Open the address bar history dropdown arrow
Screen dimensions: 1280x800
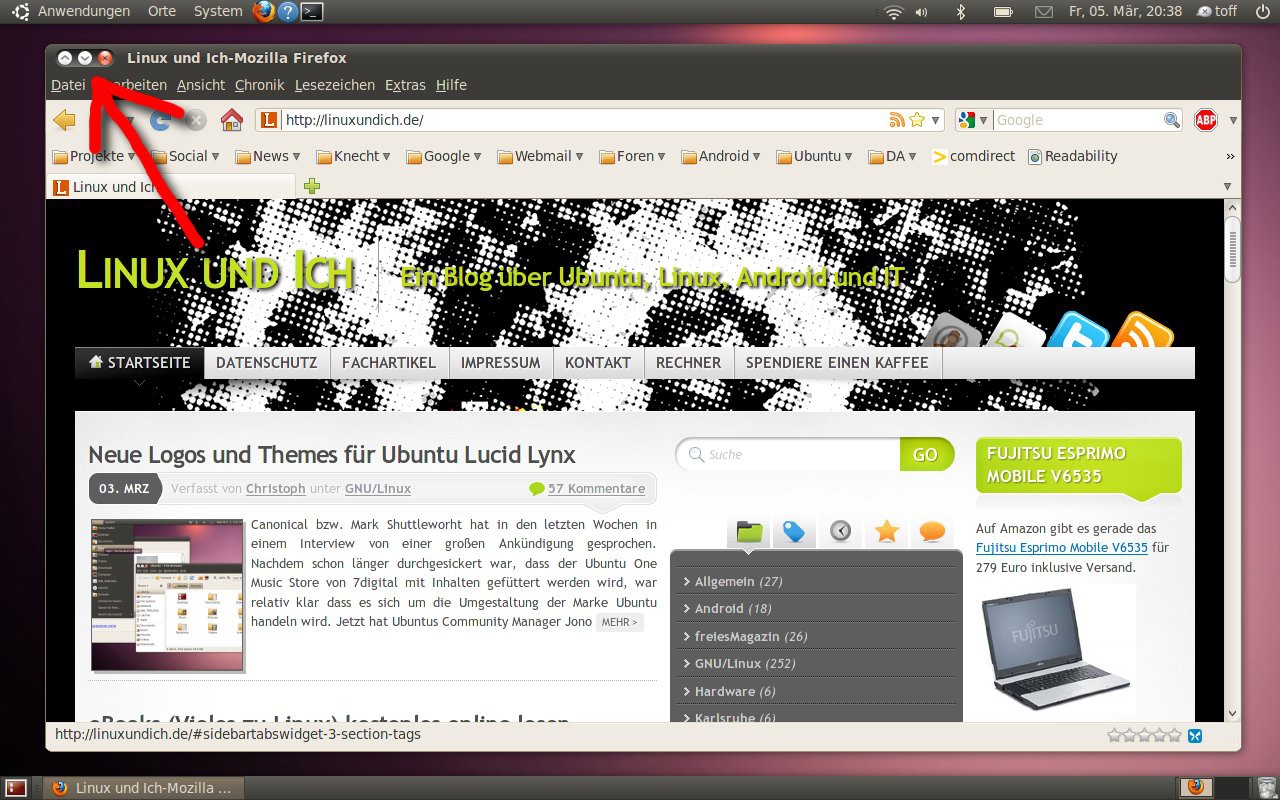click(x=936, y=120)
